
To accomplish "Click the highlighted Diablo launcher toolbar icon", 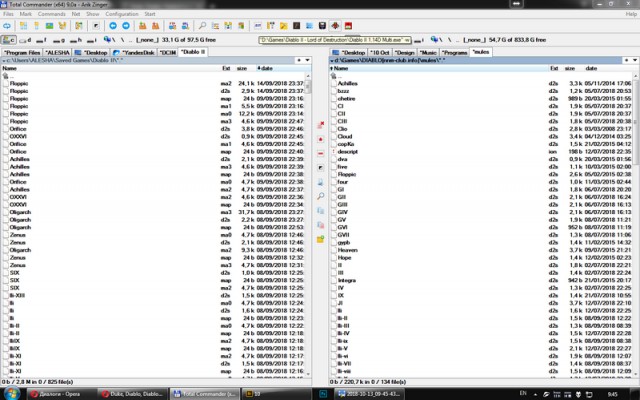I will [335, 26].
